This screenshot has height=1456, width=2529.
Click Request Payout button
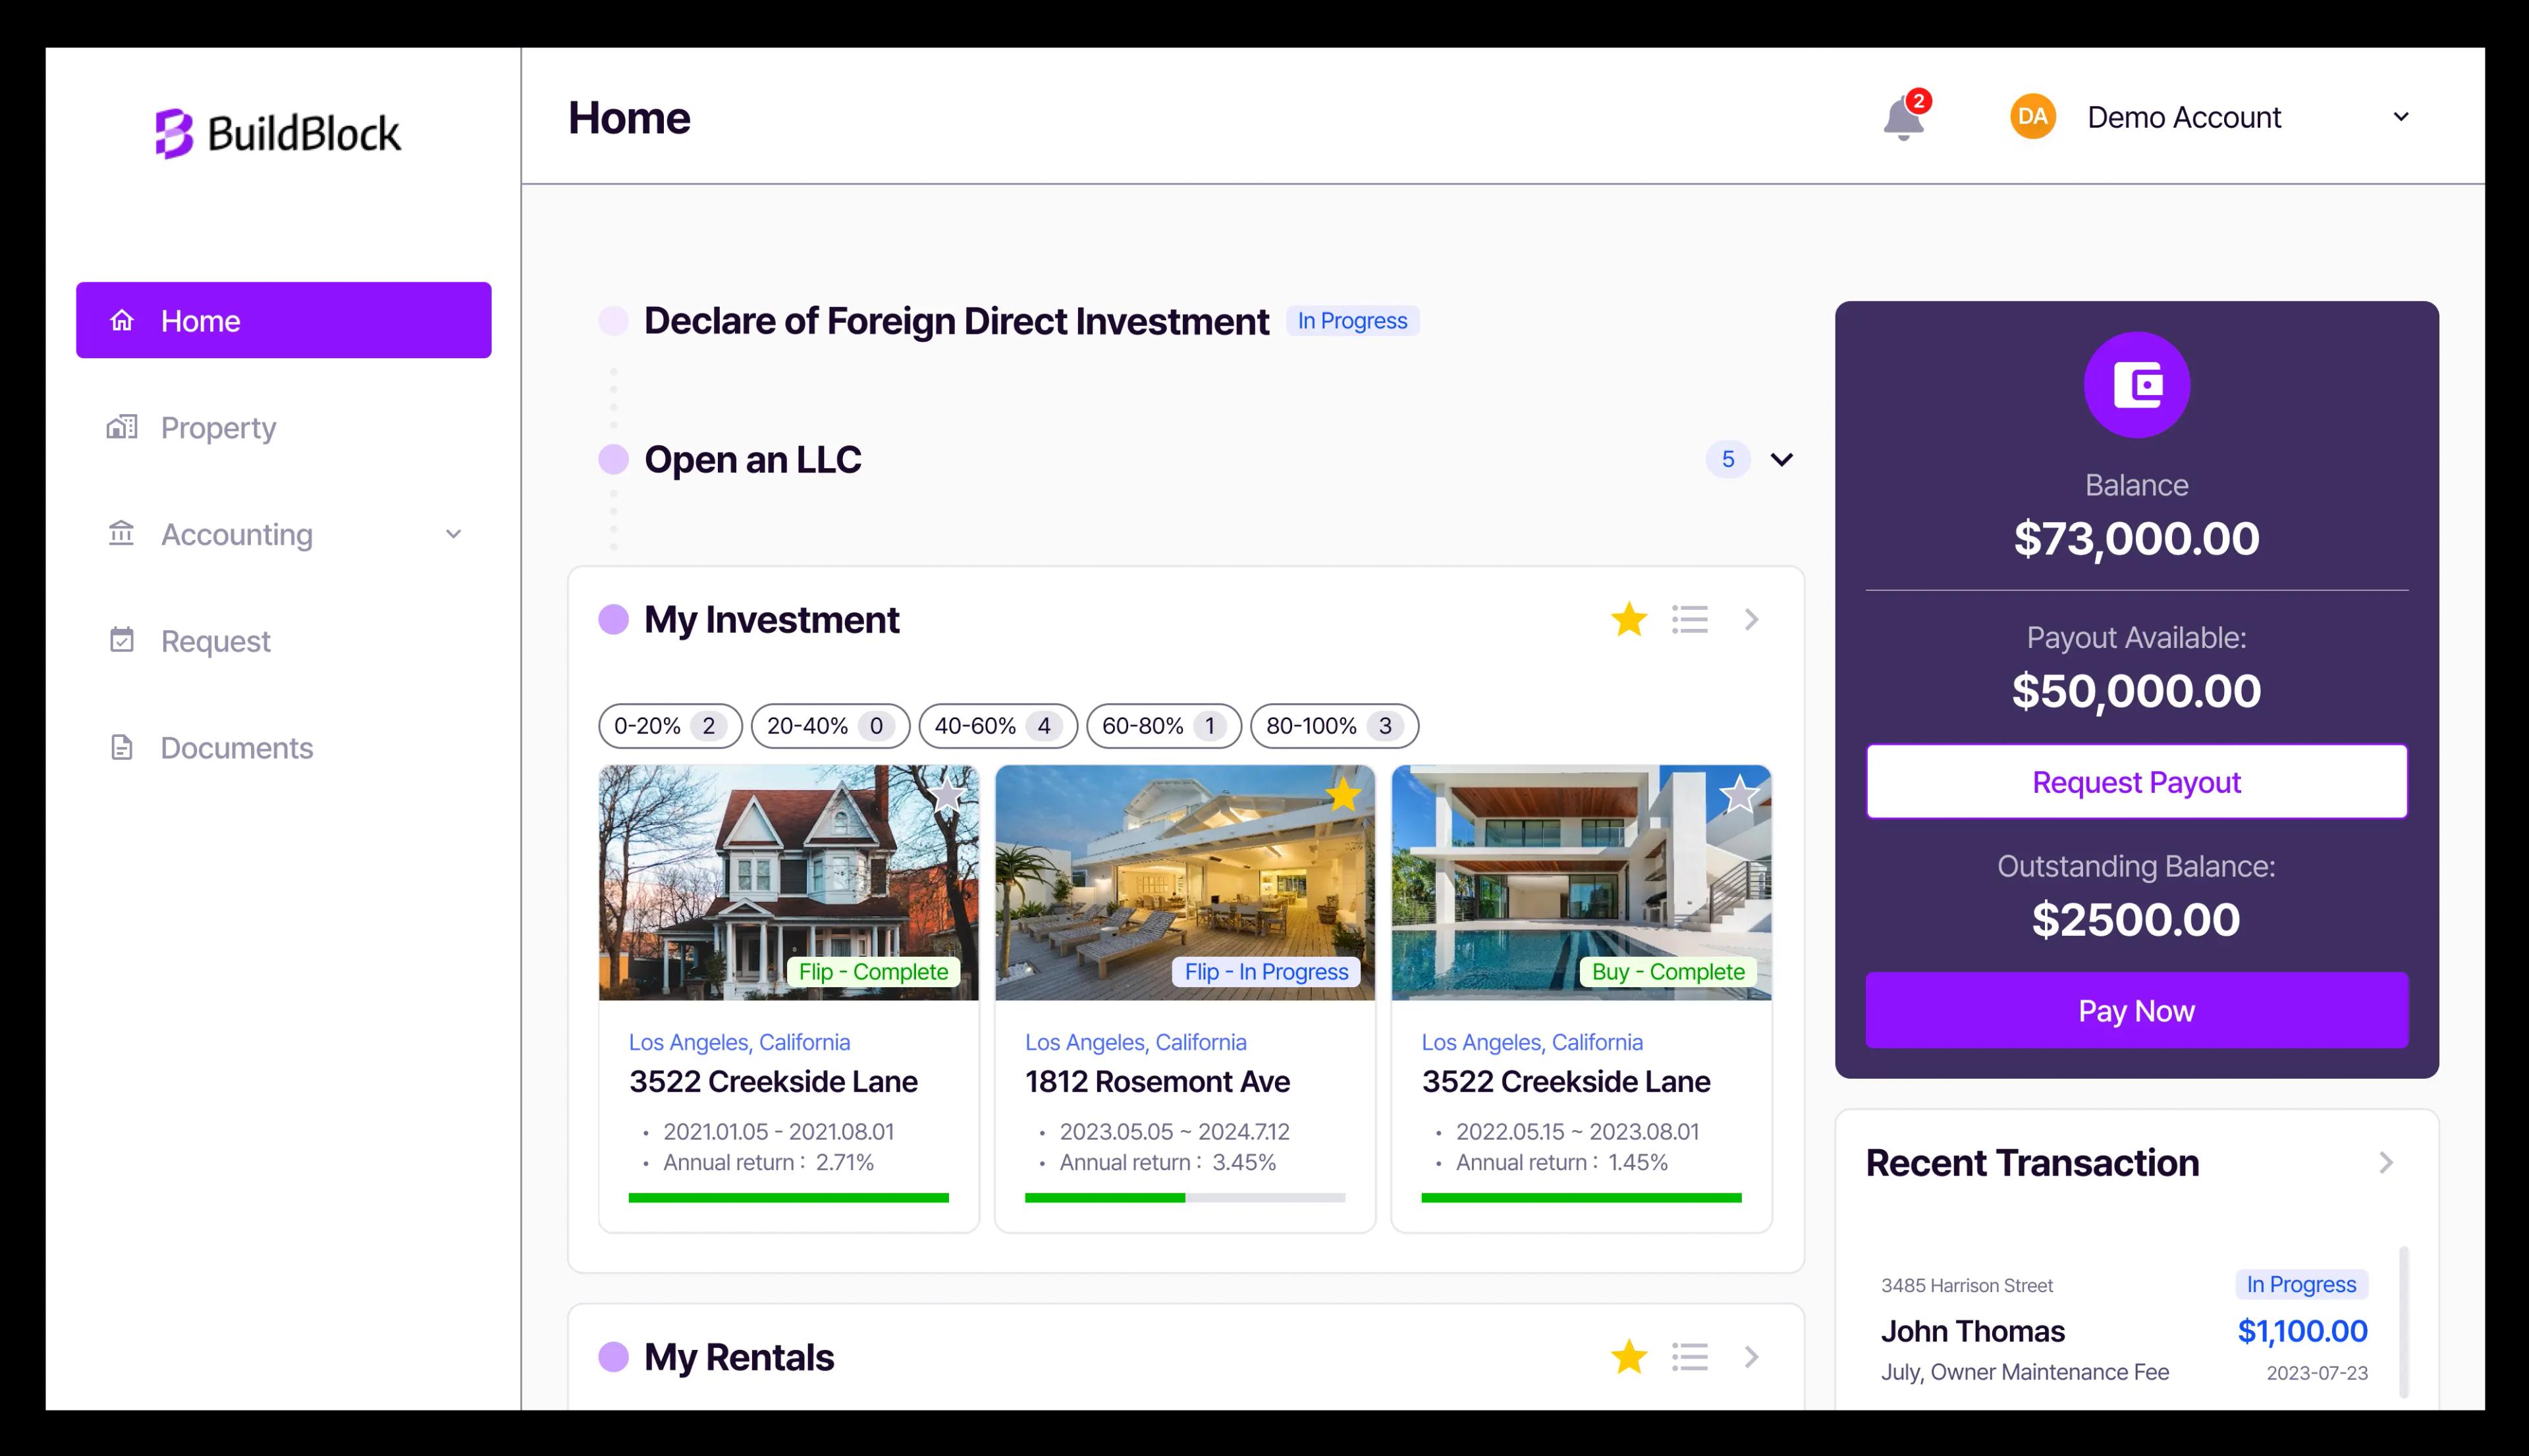tap(2136, 781)
